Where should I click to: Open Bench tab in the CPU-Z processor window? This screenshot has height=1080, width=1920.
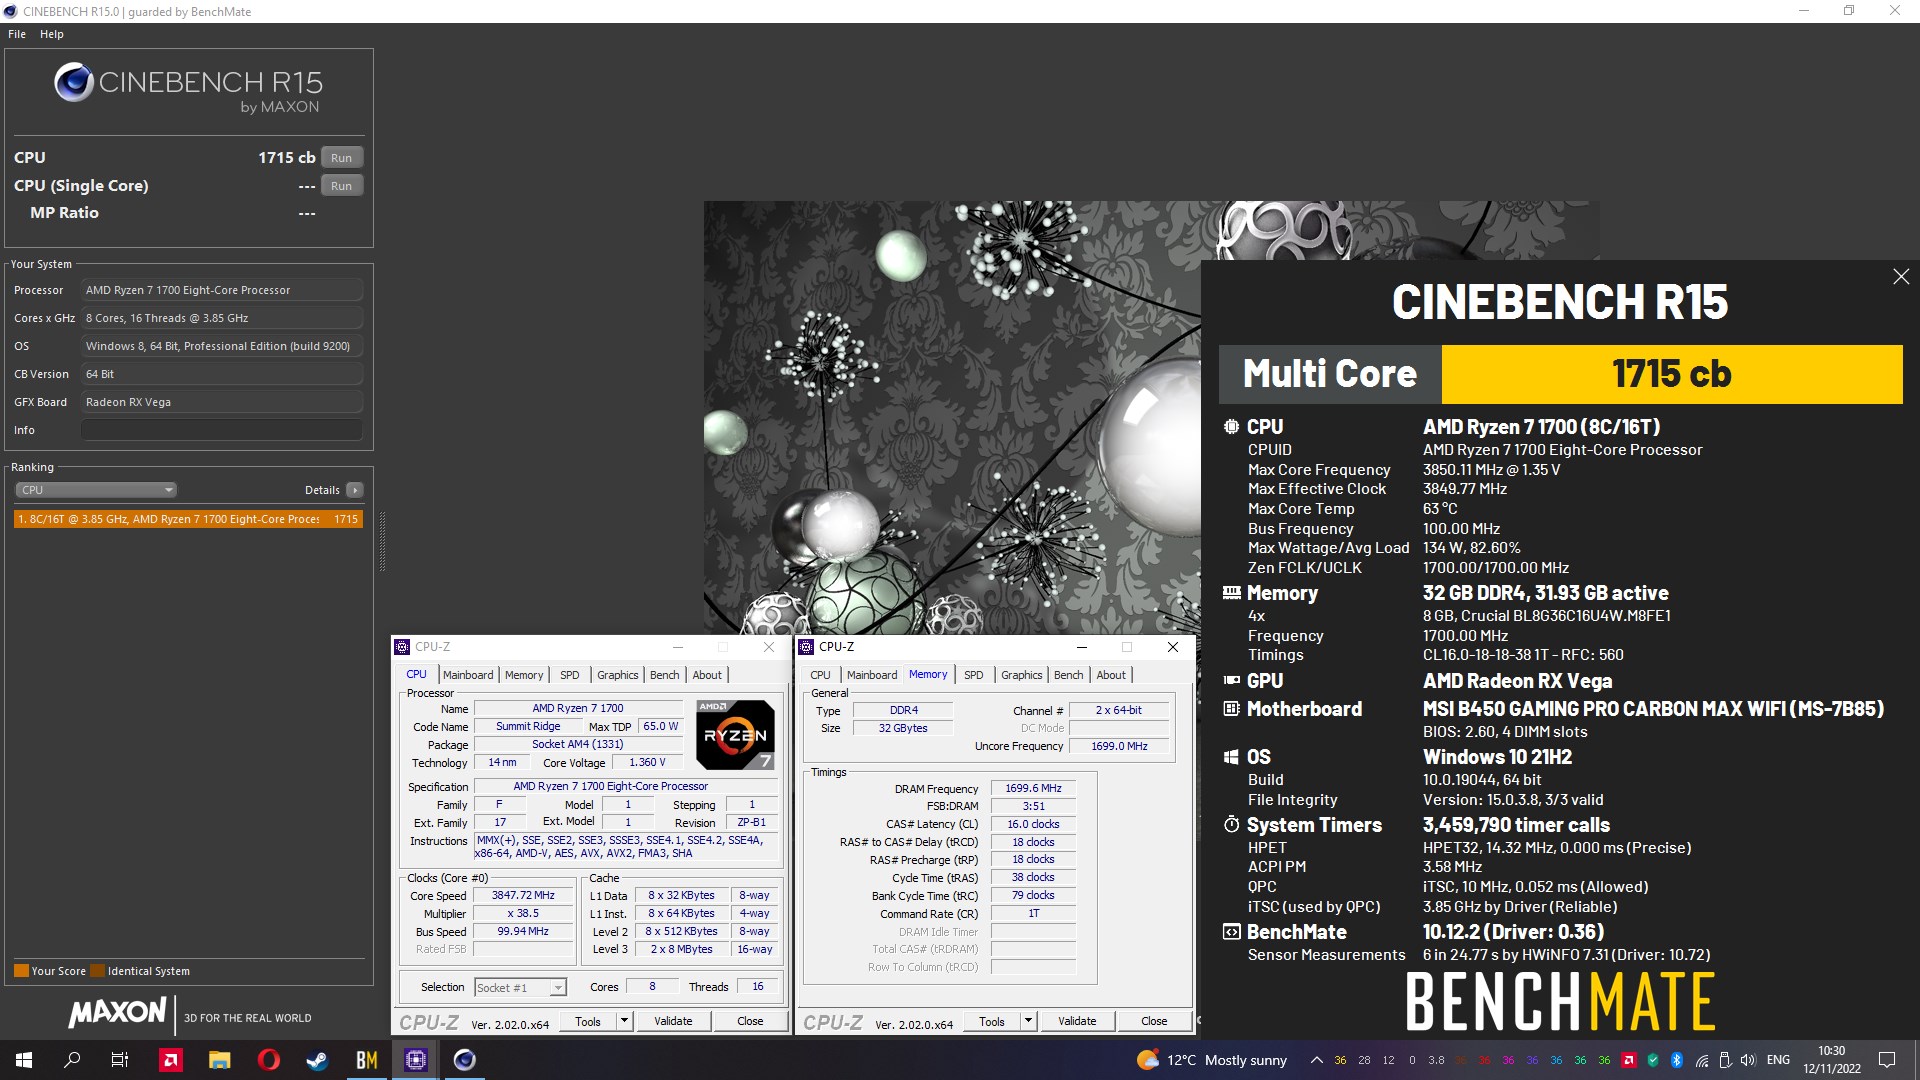click(664, 675)
